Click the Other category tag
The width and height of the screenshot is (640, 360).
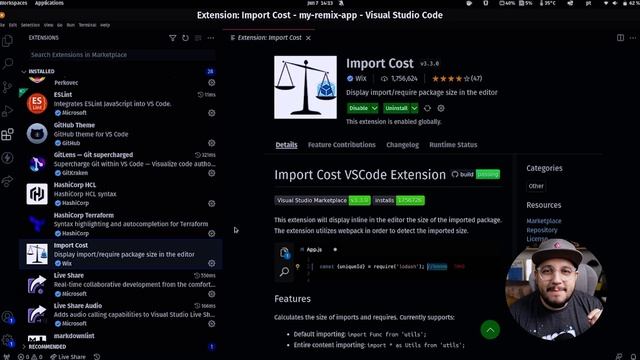(x=536, y=186)
